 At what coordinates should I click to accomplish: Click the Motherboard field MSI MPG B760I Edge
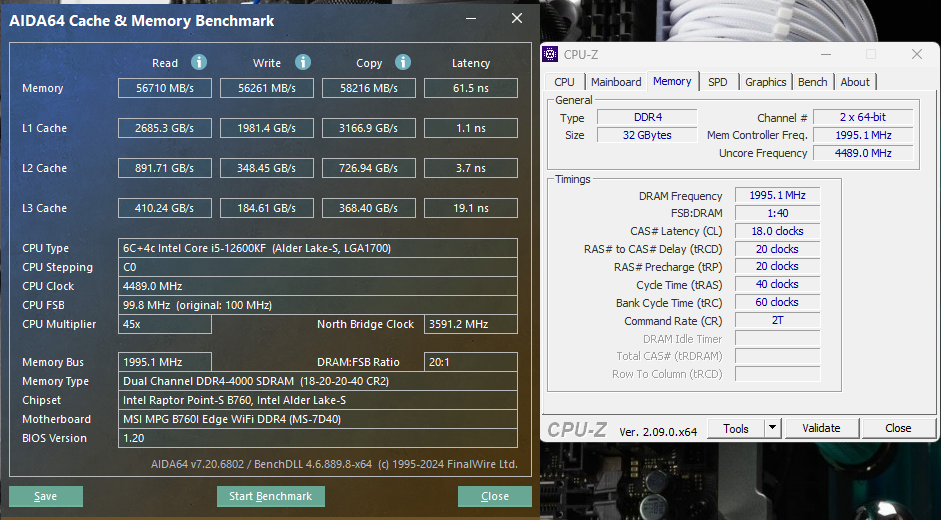click(x=317, y=419)
